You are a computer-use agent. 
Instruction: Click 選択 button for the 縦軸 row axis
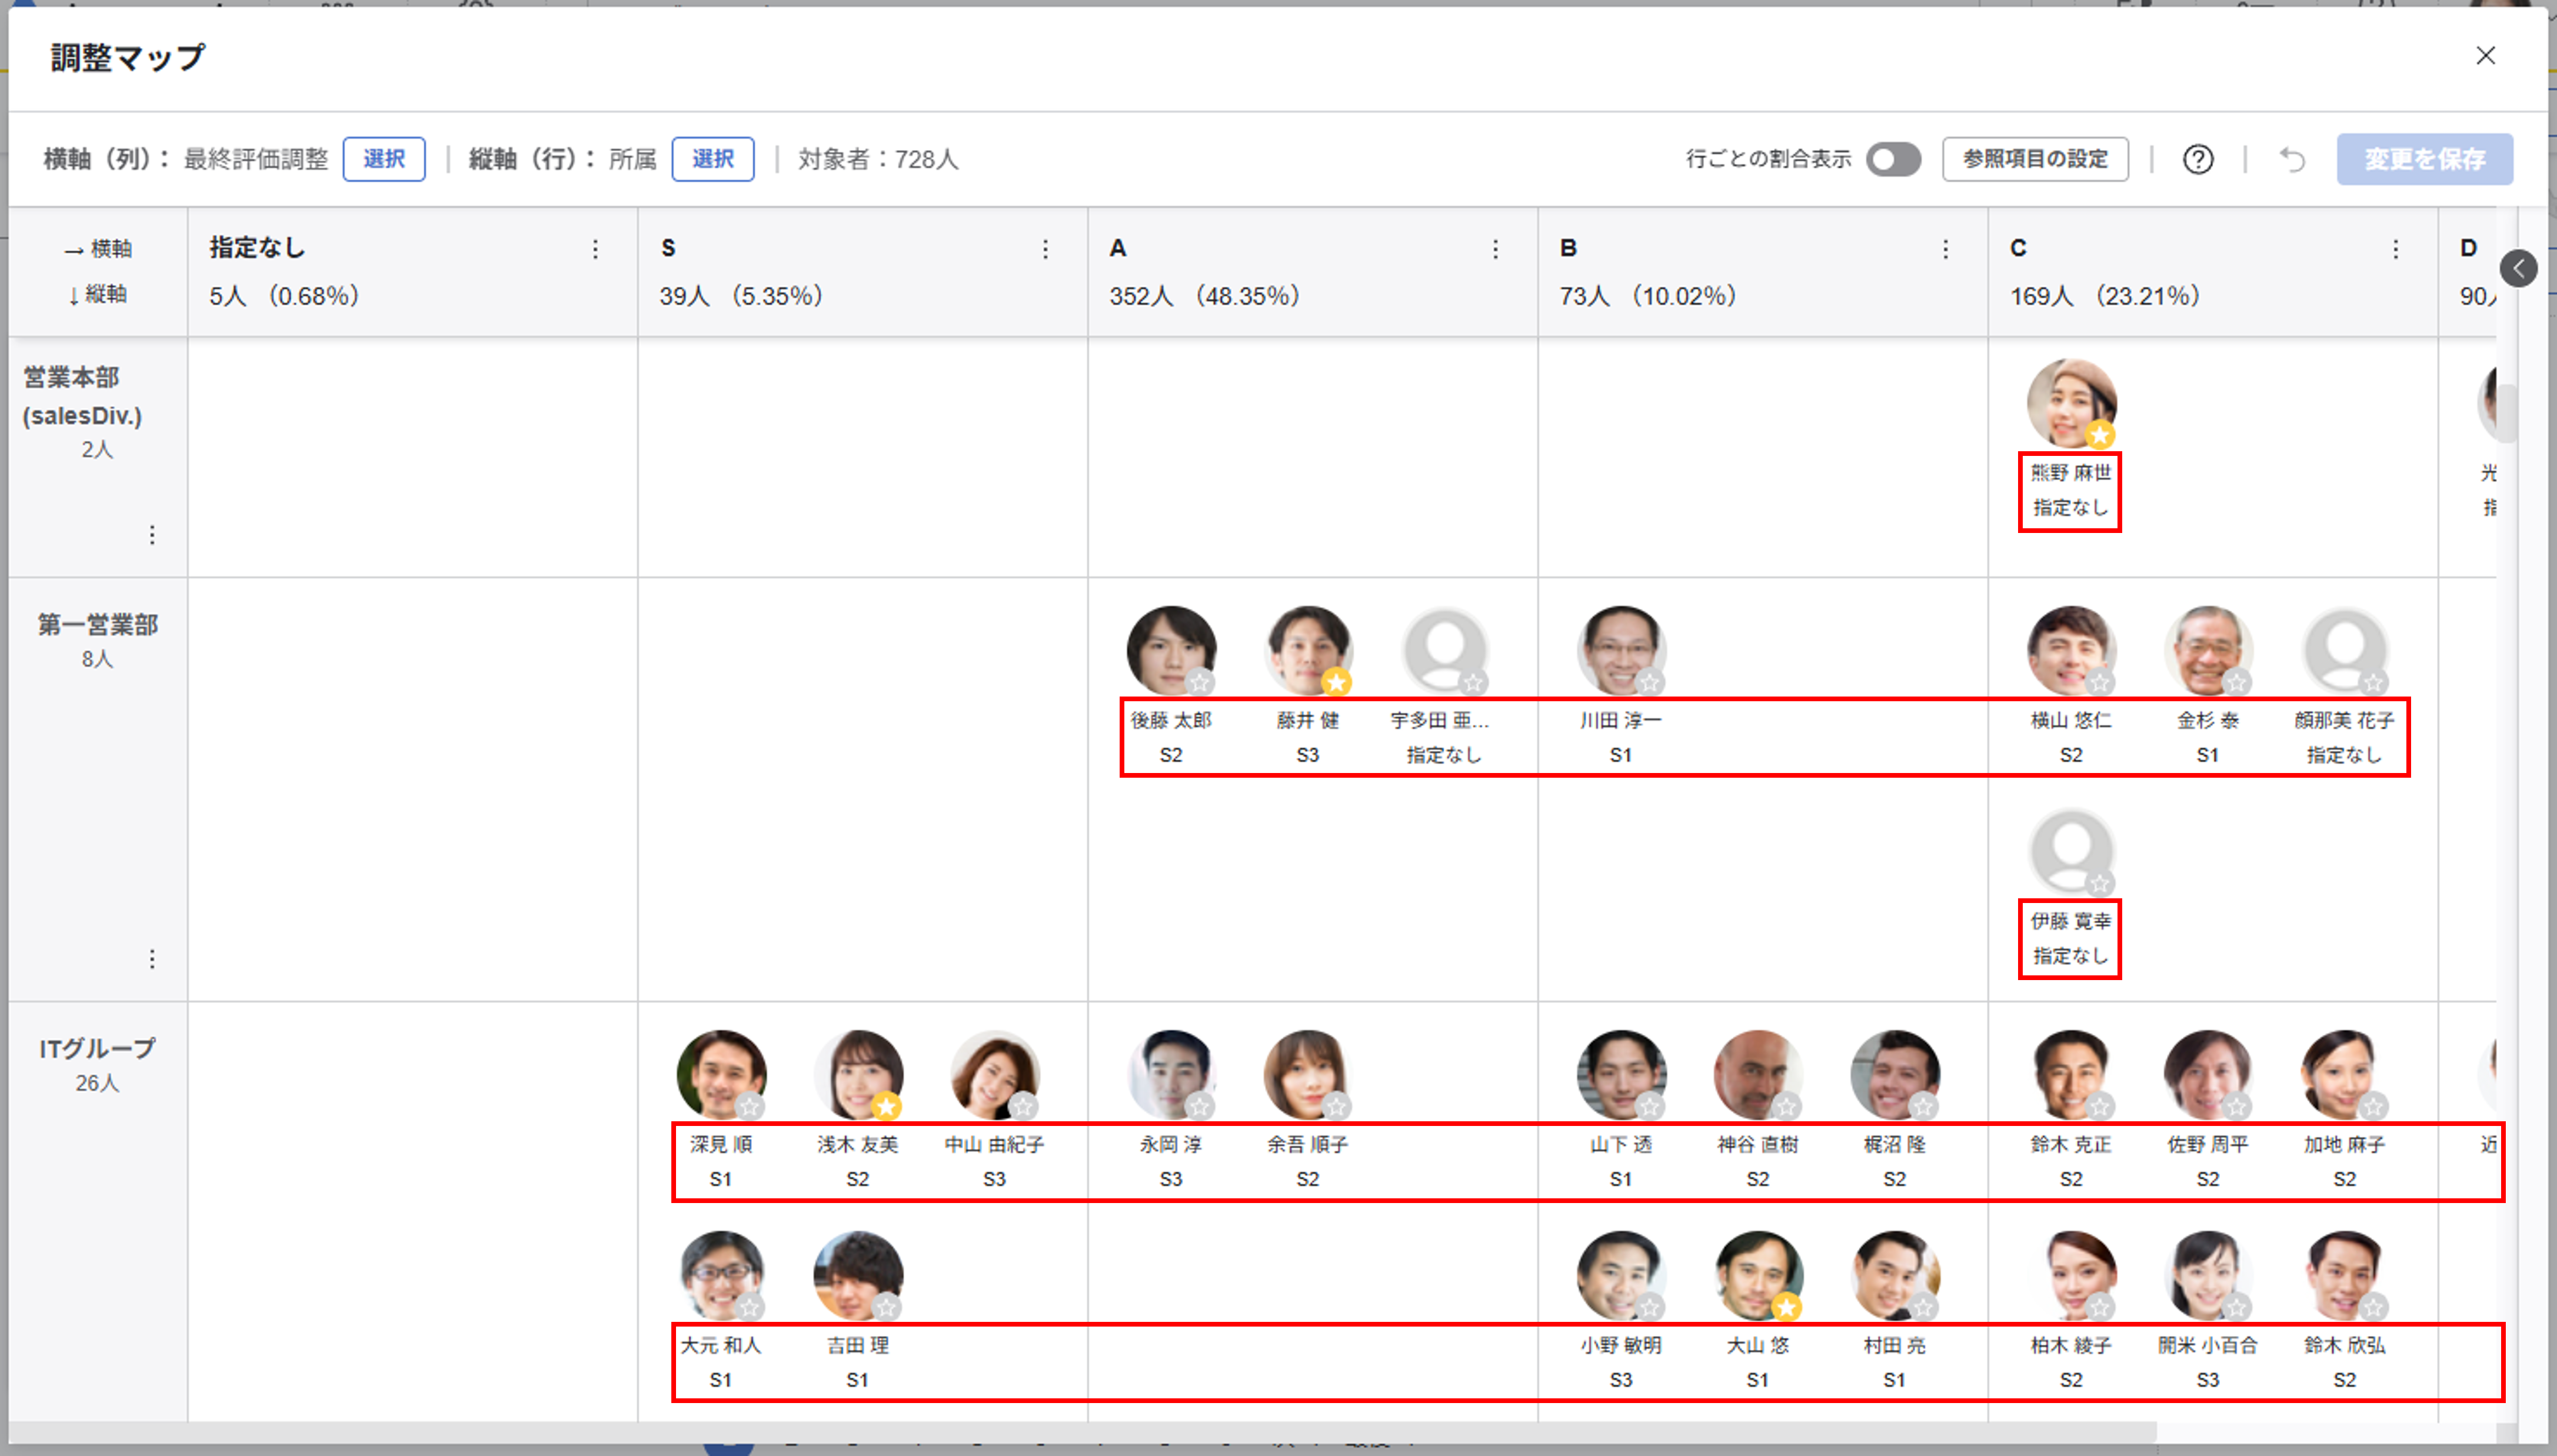pyautogui.click(x=712, y=159)
